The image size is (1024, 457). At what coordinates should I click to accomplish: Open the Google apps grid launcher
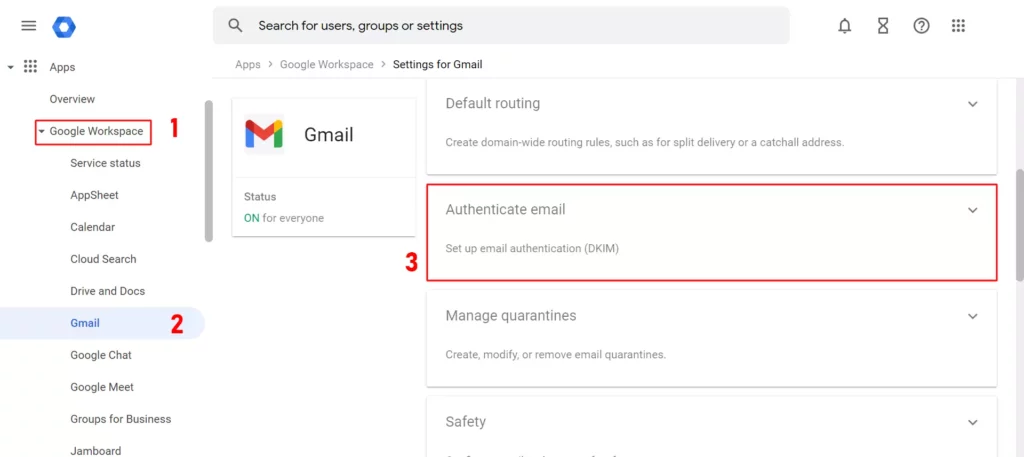[958, 26]
